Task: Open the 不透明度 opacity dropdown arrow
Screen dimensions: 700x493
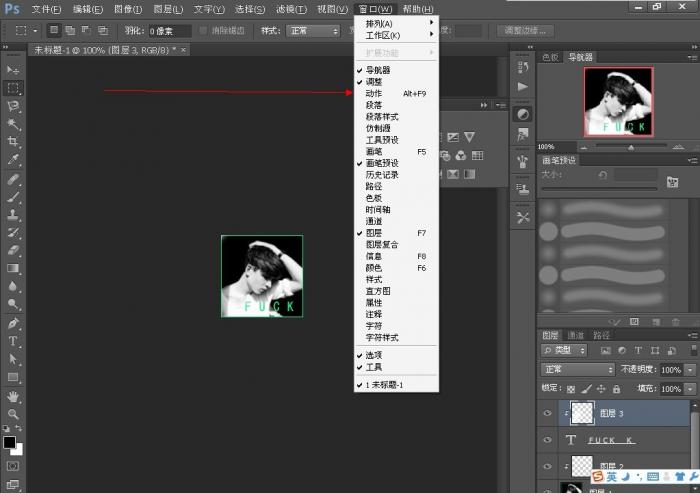Action: [x=691, y=370]
